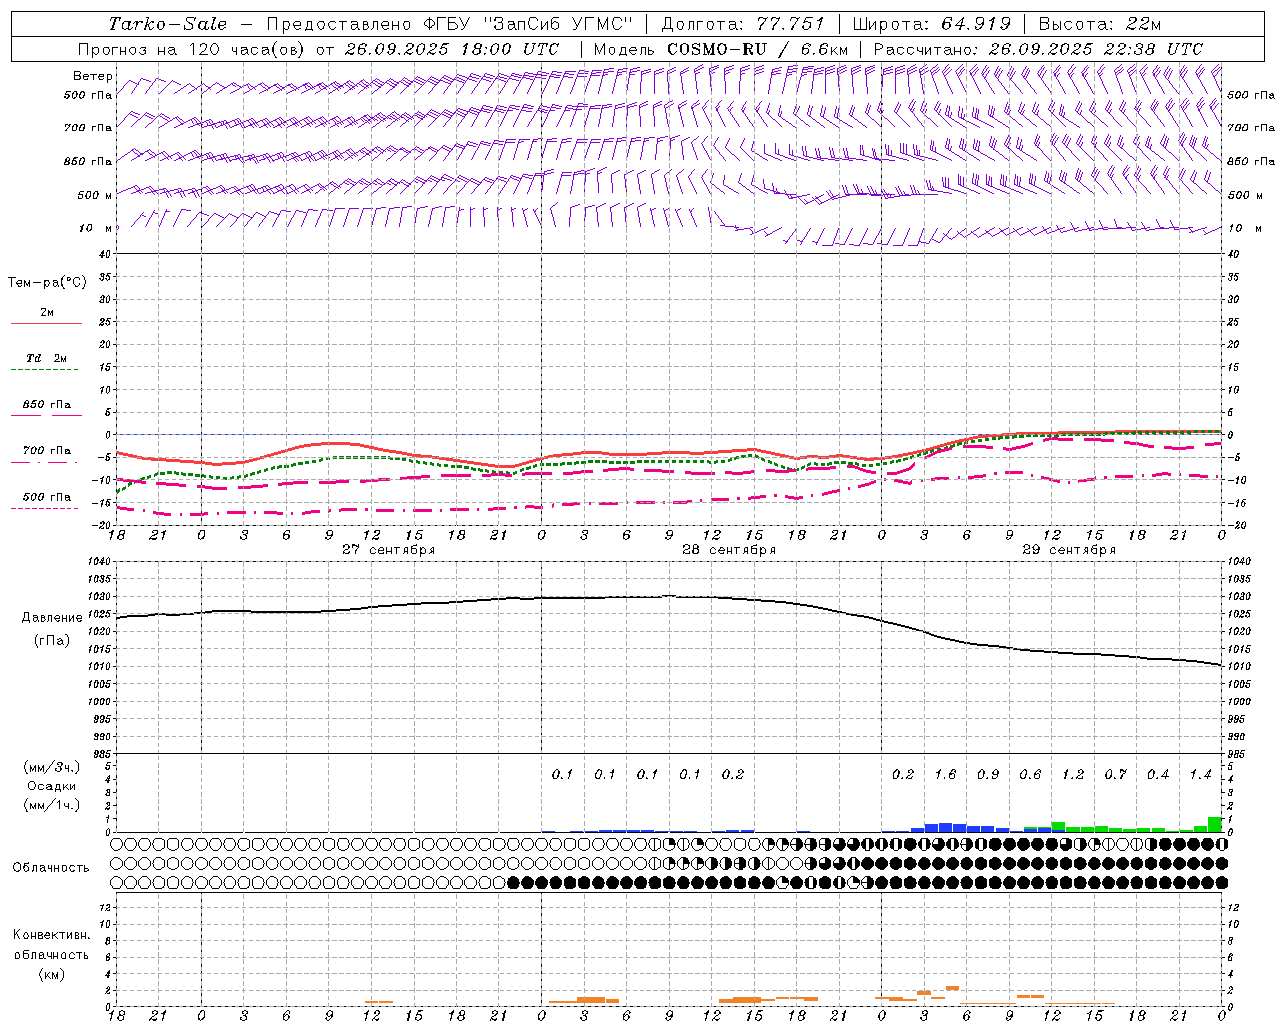
Task: Click the 27 сентября date label
Action: point(388,550)
